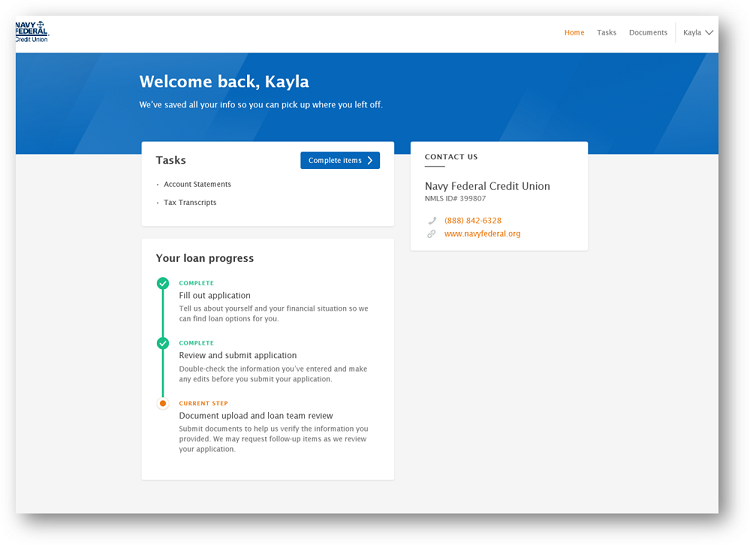Click the phone icon in Contact Us

(x=432, y=221)
